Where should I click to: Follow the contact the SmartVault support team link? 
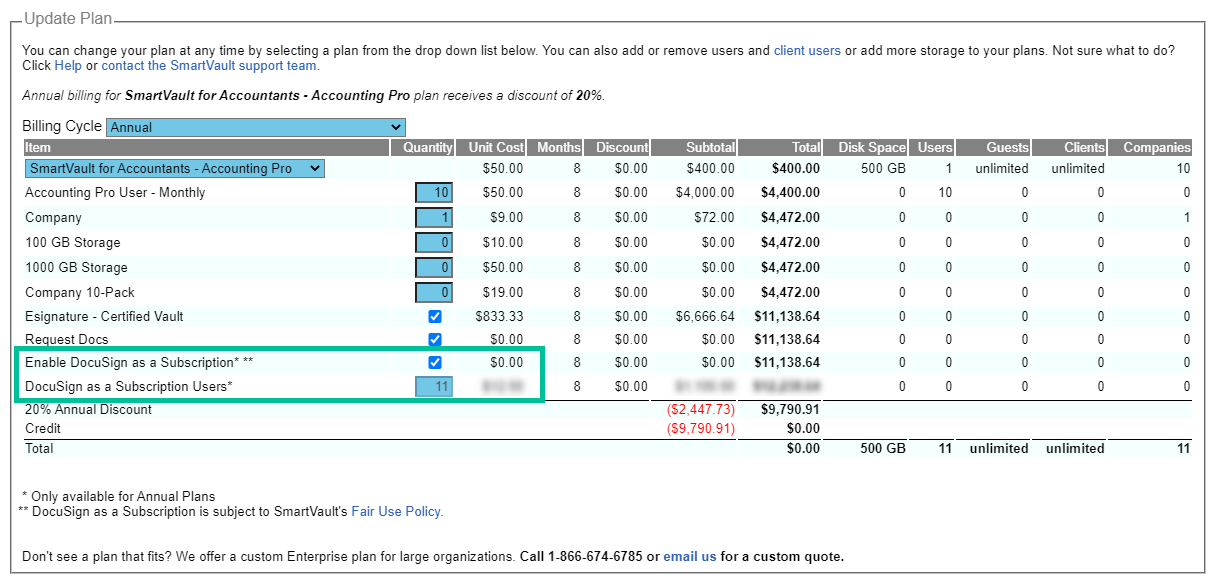pos(209,66)
